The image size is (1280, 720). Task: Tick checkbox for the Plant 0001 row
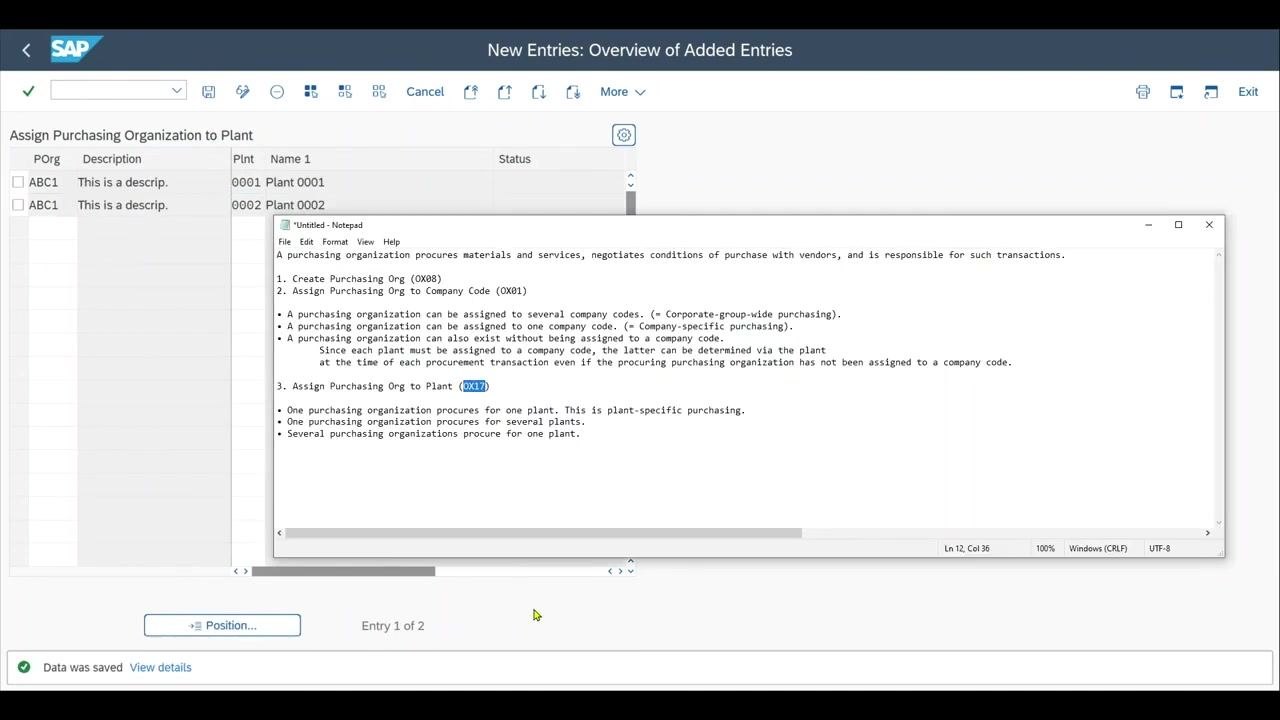tap(18, 182)
